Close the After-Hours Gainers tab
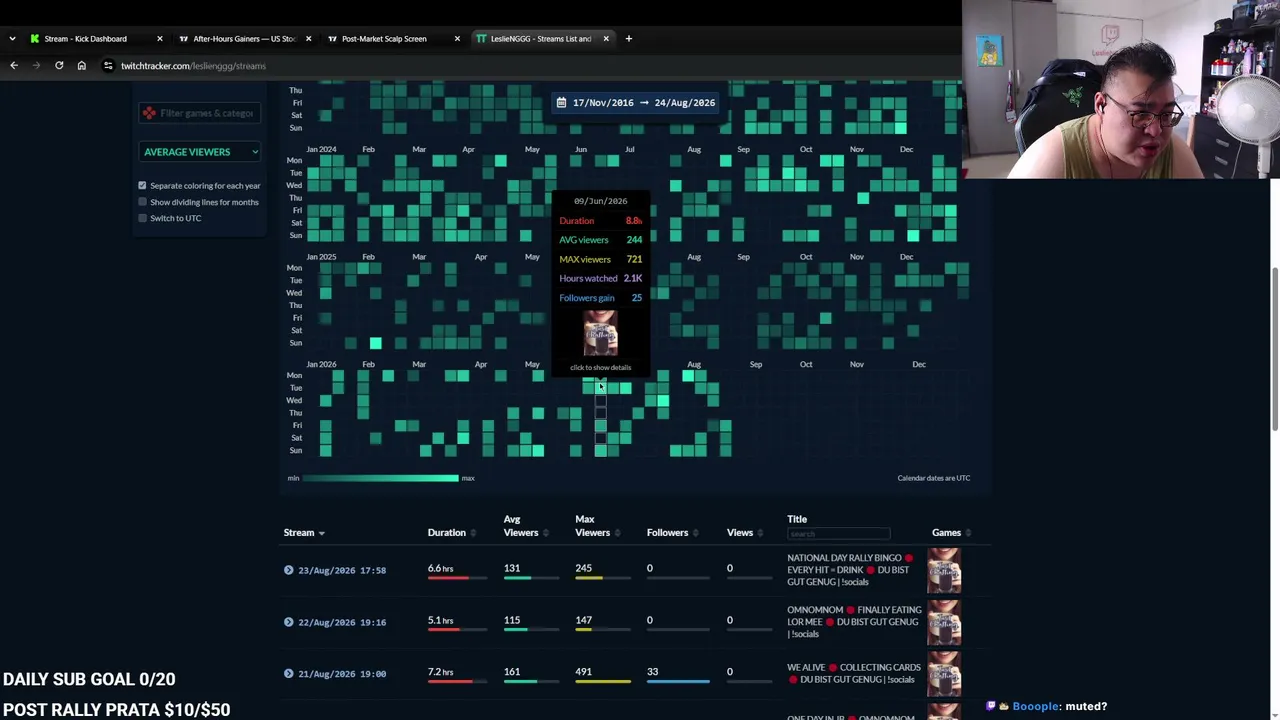Viewport: 1280px width, 720px height. (x=308, y=39)
